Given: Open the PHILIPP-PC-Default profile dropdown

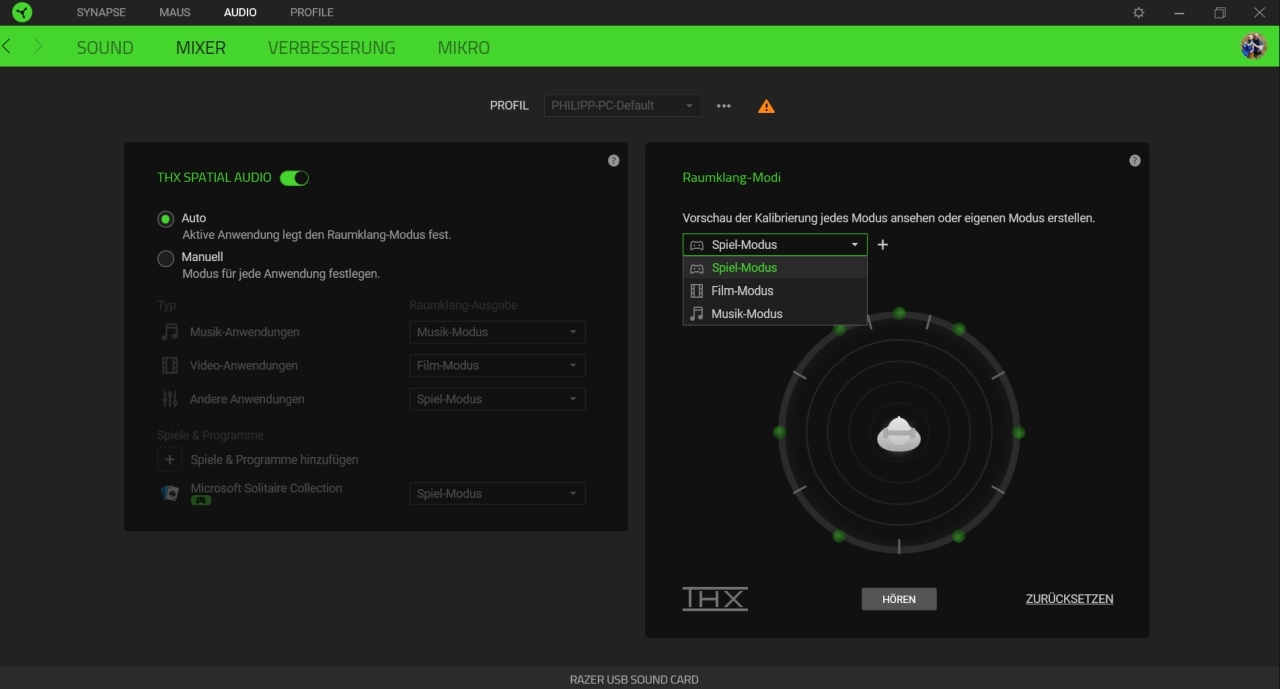Looking at the screenshot, I should [x=622, y=106].
